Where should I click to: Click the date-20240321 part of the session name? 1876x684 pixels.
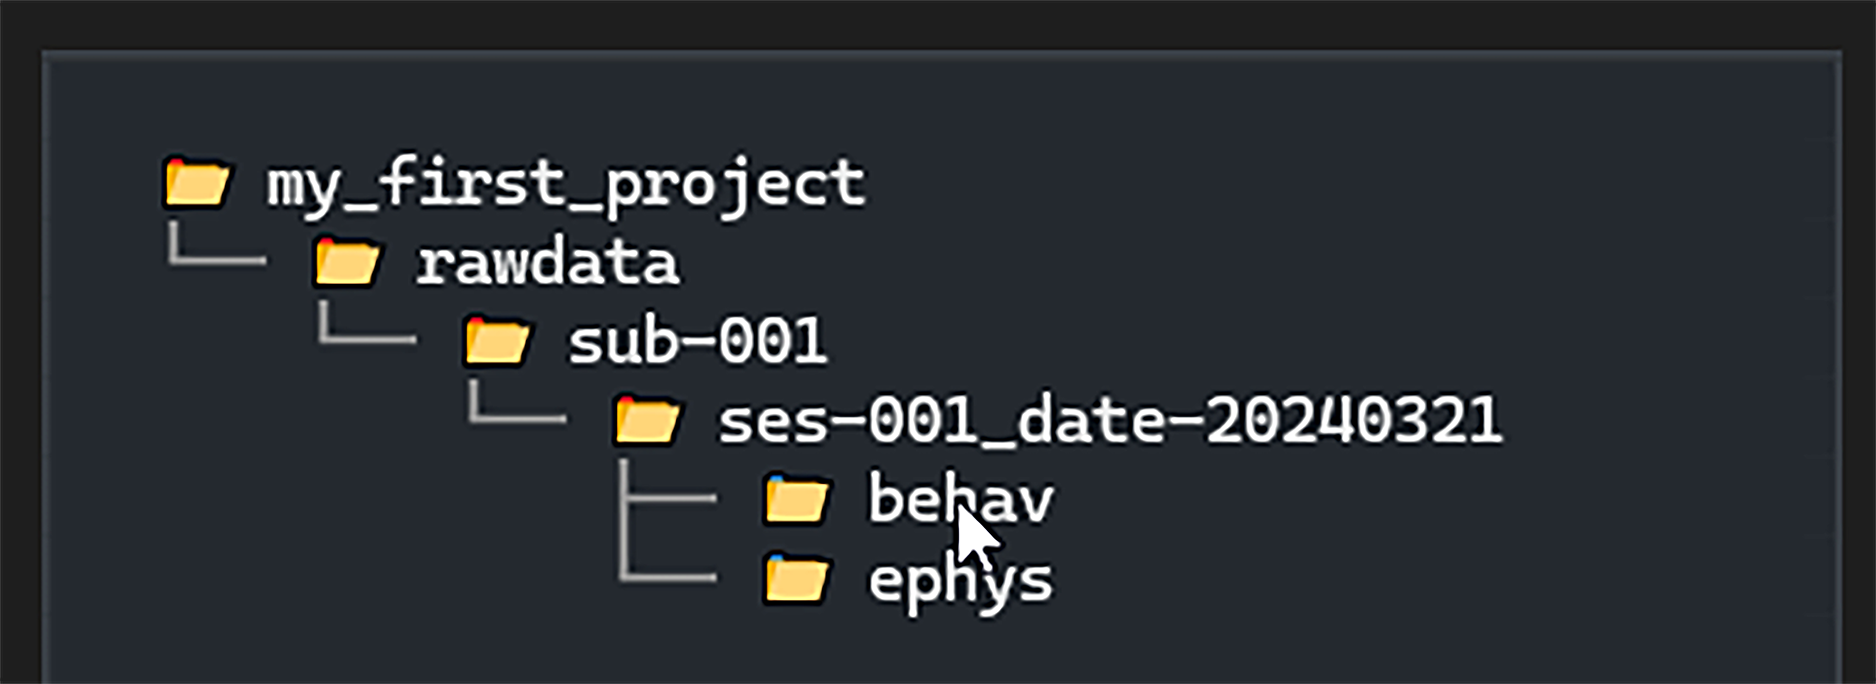coord(1260,421)
